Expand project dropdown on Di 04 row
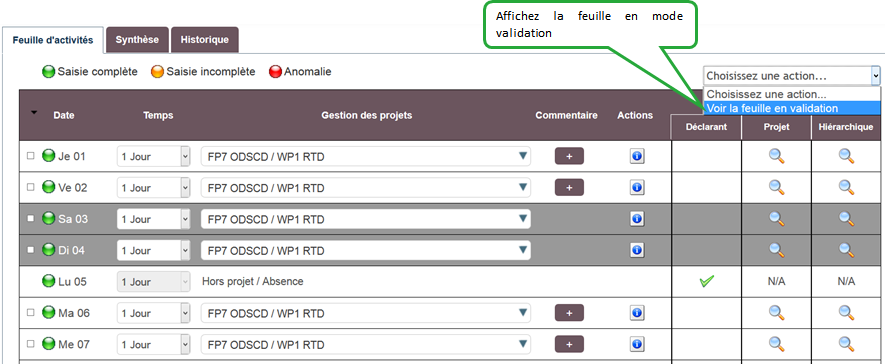Screen dimensions: 885x364 click(366, 250)
